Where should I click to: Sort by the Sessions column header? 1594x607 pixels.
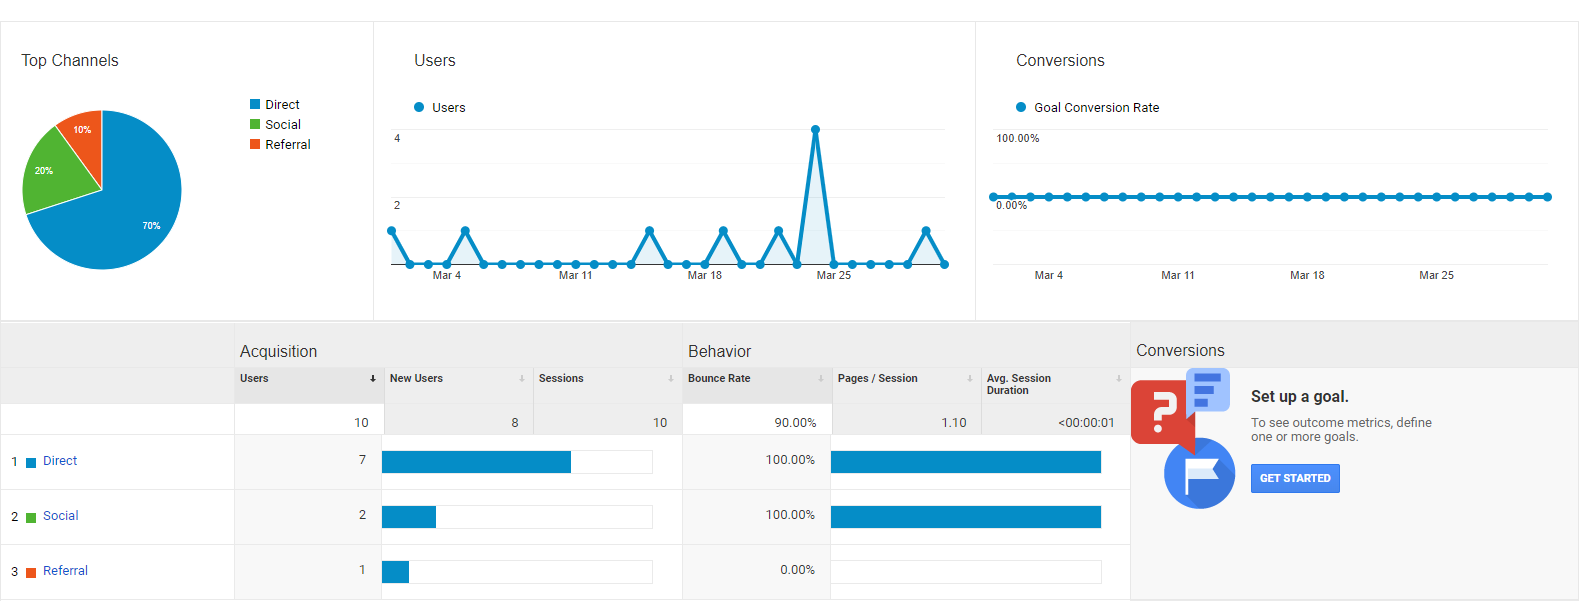561,379
